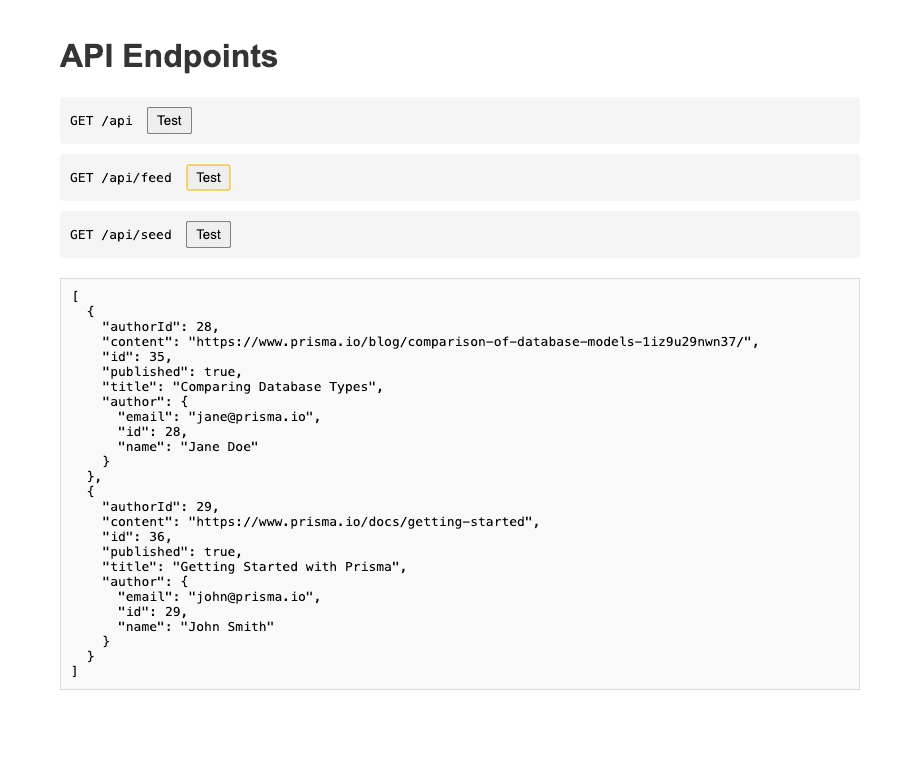903x757 pixels.
Task: Click the "id": 35 line in the response
Action: [x=137, y=357]
